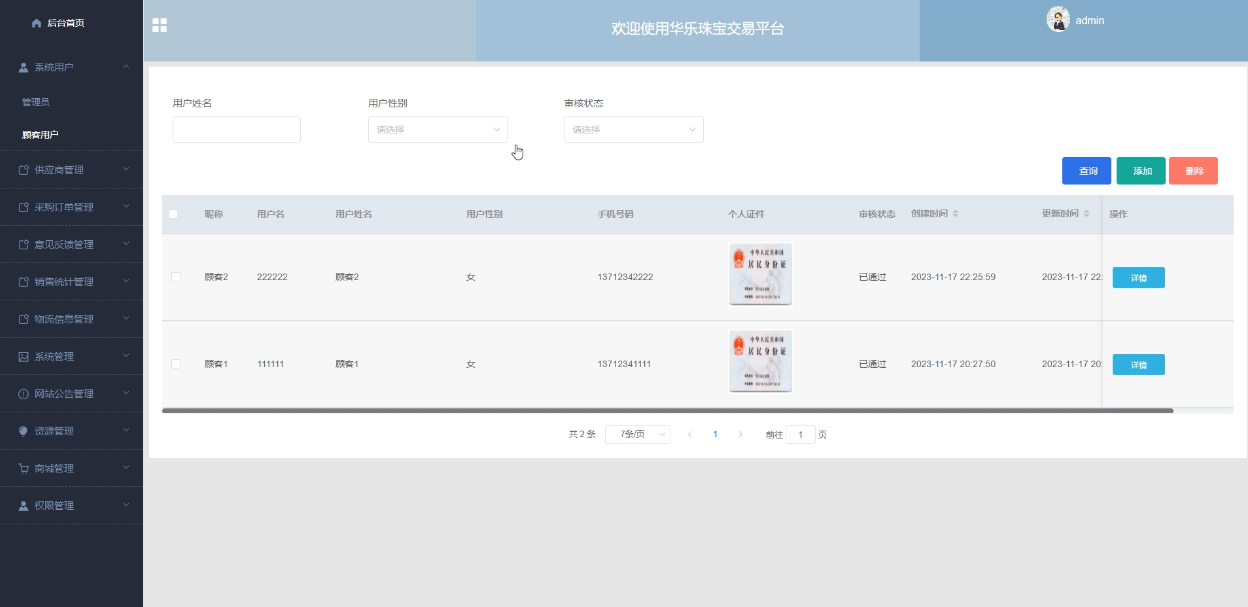Open the 用户性别 dropdown
1248x607 pixels.
pyautogui.click(x=438, y=129)
